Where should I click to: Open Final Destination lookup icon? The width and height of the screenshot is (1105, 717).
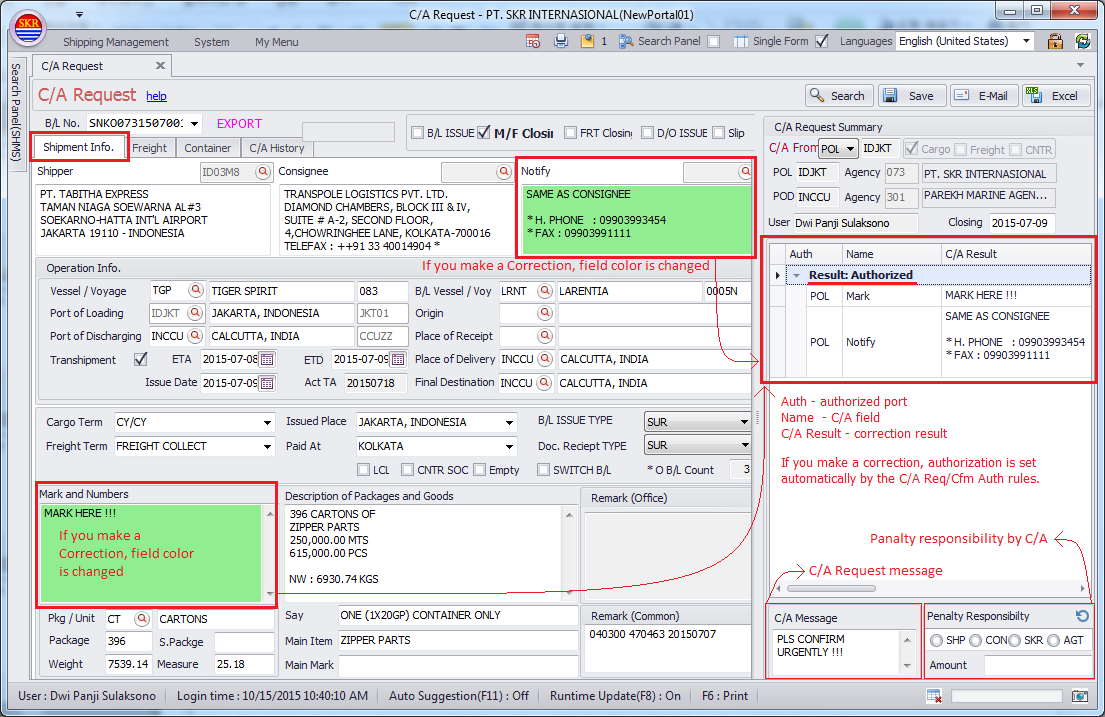click(x=545, y=383)
